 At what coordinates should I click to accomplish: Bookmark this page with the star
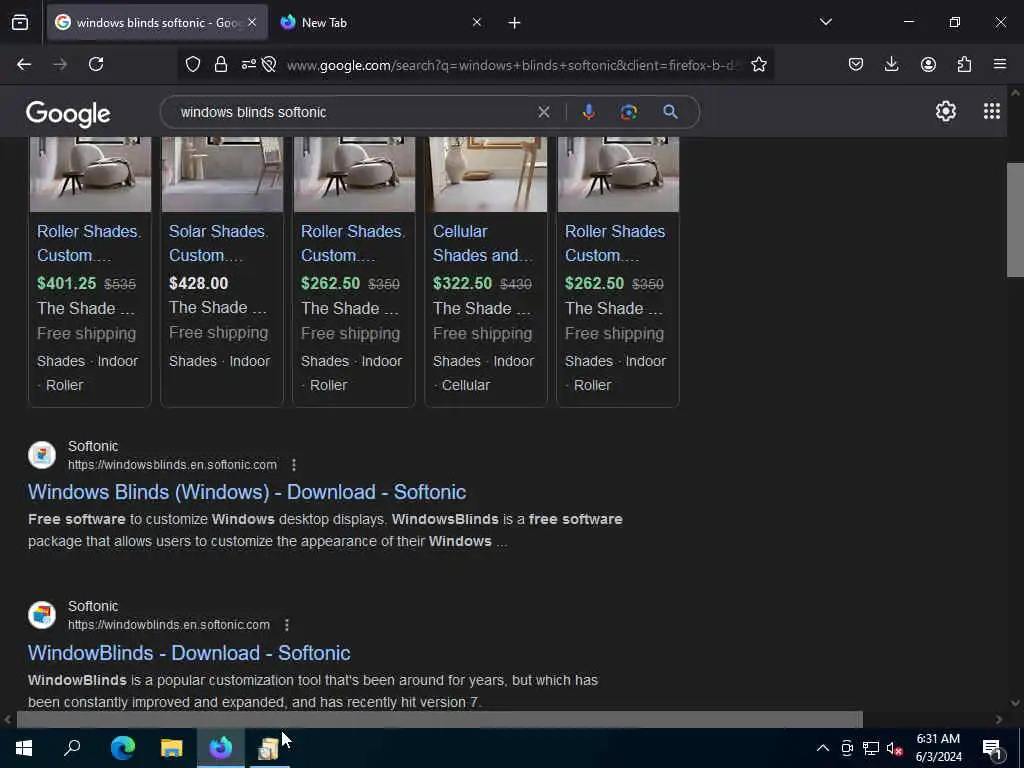point(758,64)
